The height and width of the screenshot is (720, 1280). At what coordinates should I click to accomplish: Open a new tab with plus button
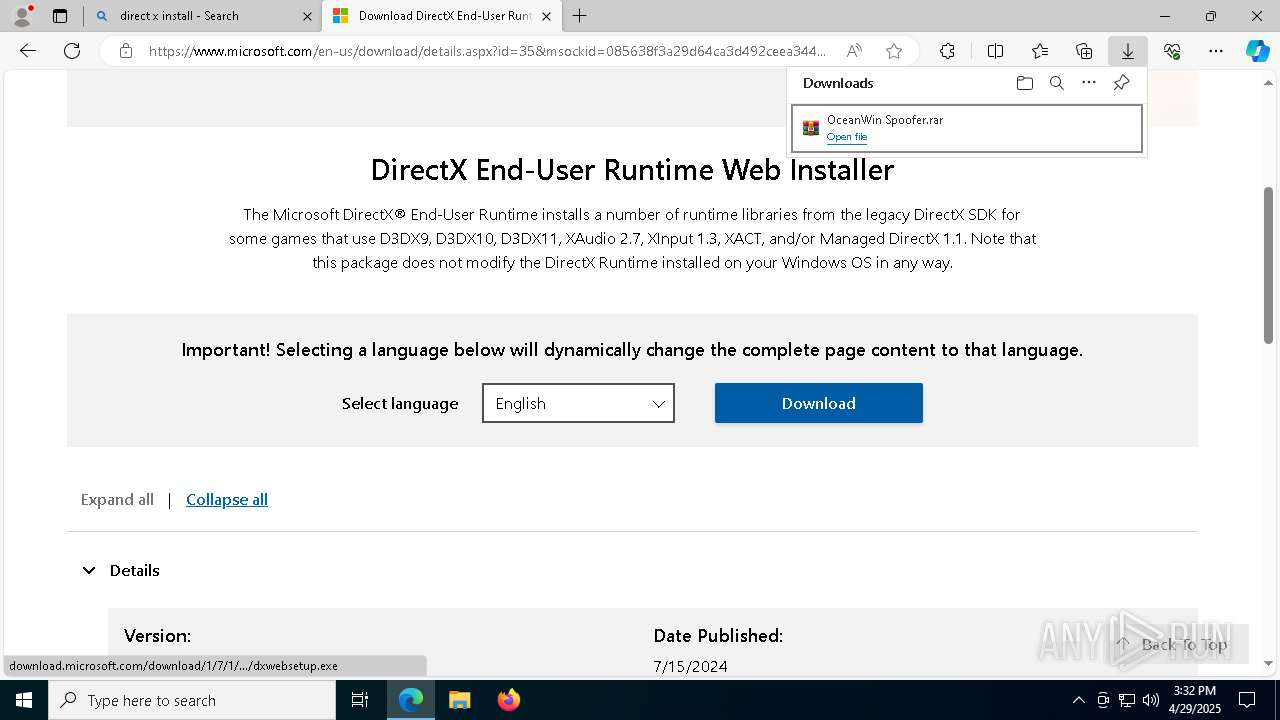579,16
